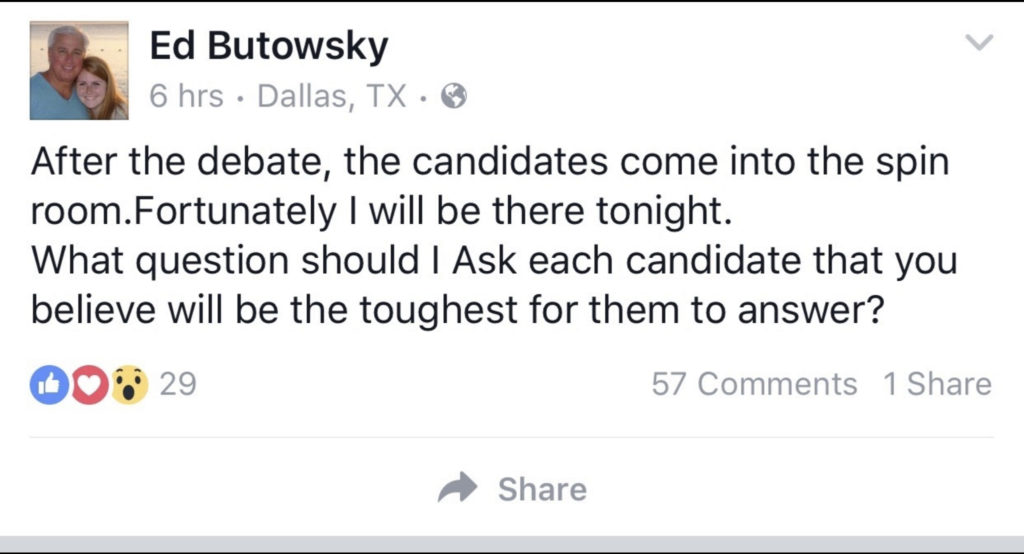Click the 'room.Fortunately I will be there' line
1024x554 pixels.
[381, 212]
